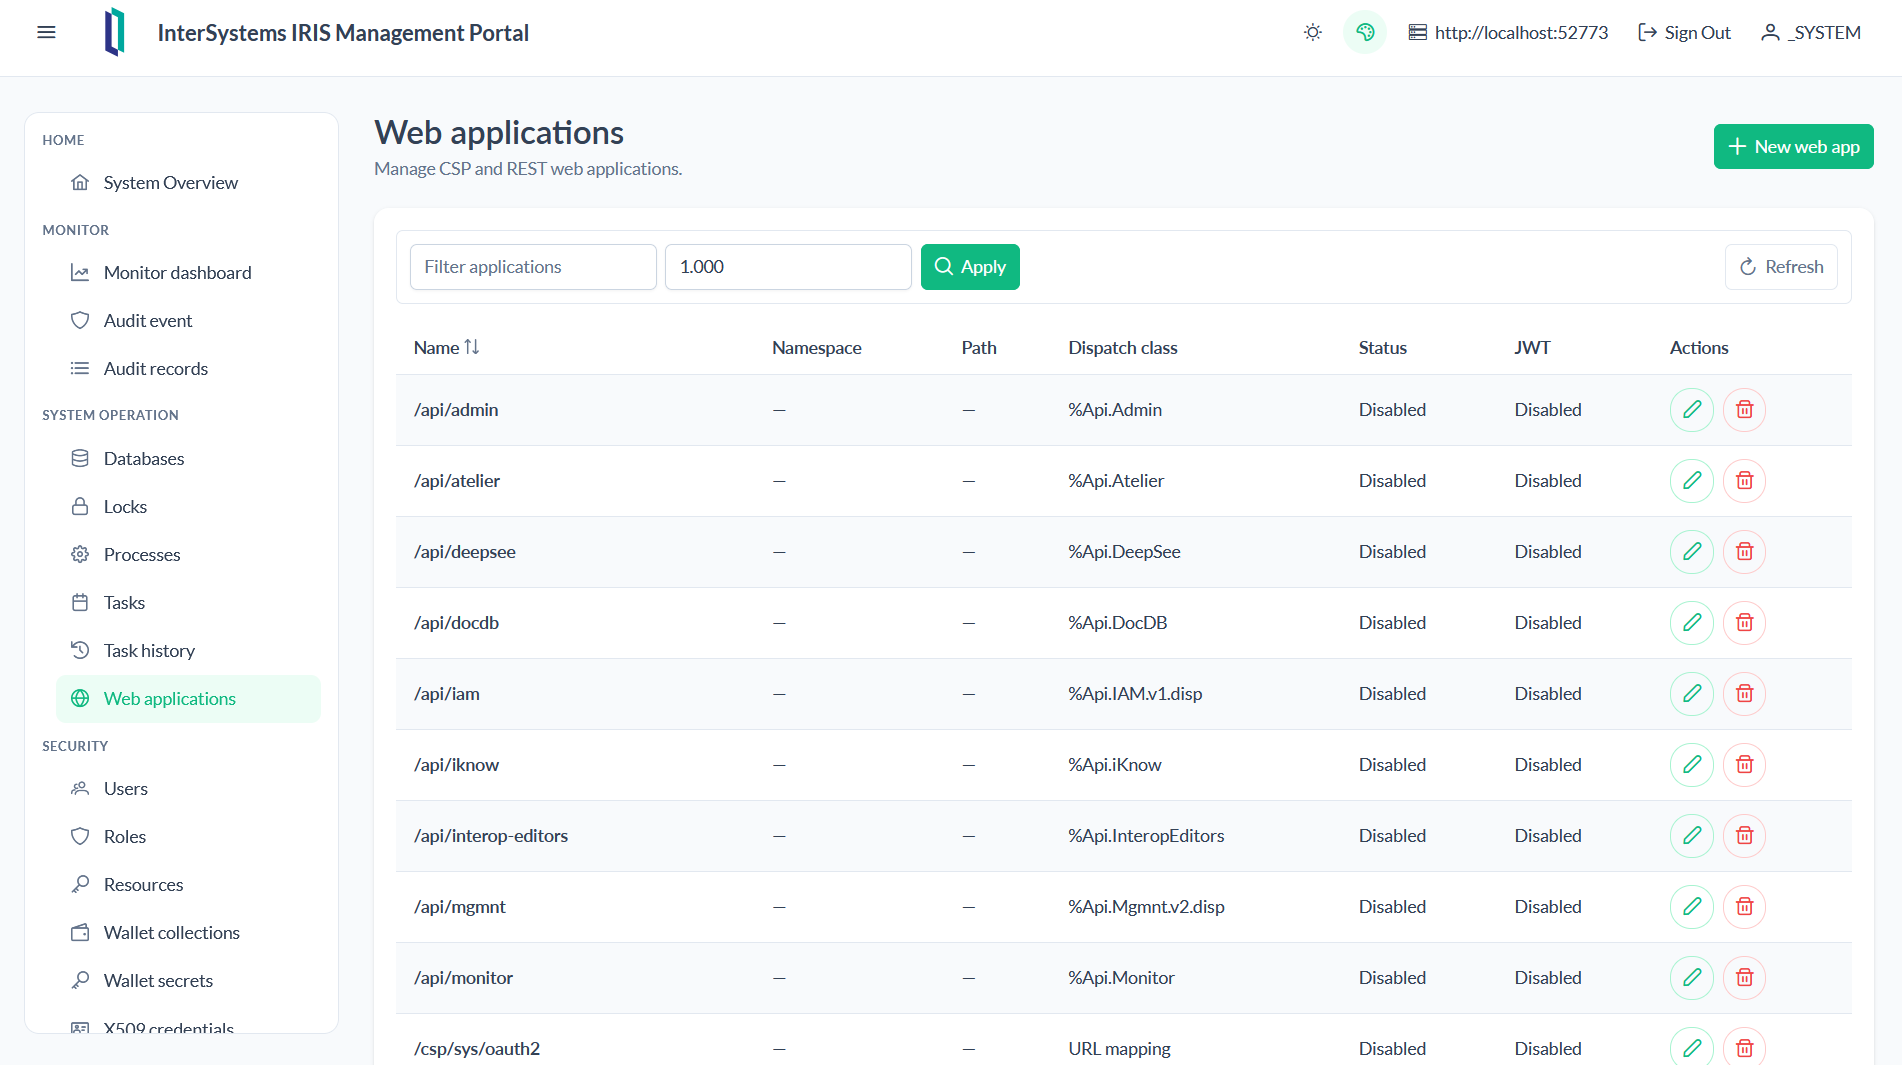
Task: Edit the /api/docdb application
Action: (x=1692, y=623)
